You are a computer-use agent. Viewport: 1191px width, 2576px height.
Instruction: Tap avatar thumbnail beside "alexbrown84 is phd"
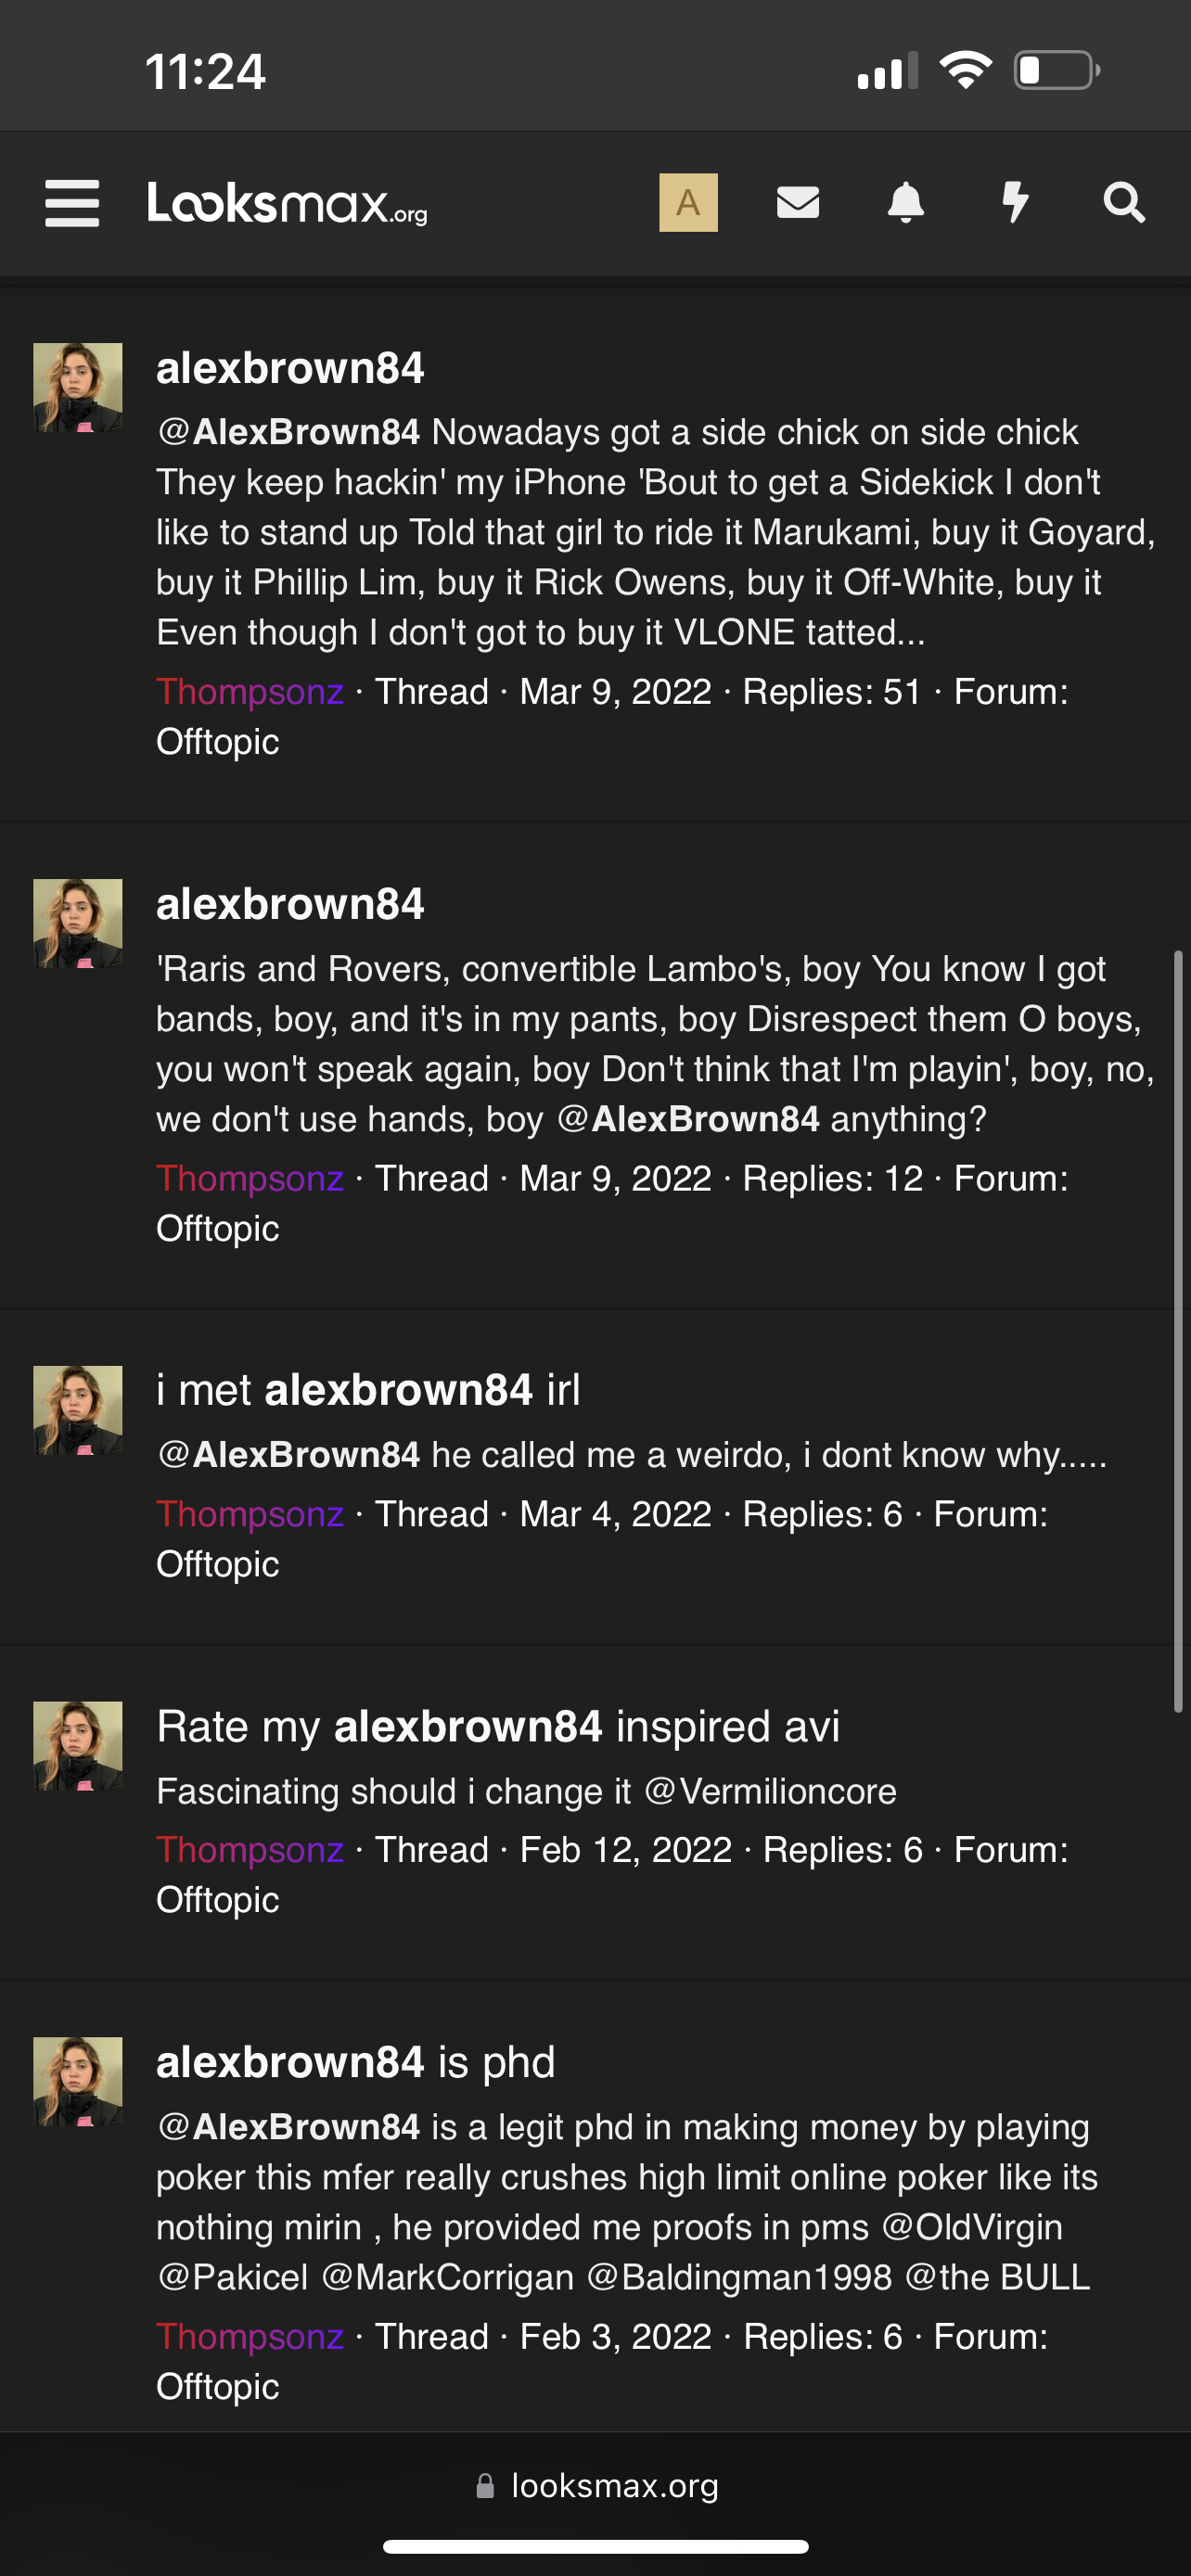[78, 2081]
